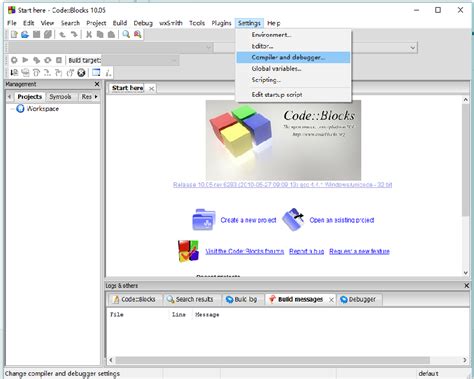
Task: Click the Build and run icon
Action: (x=36, y=60)
